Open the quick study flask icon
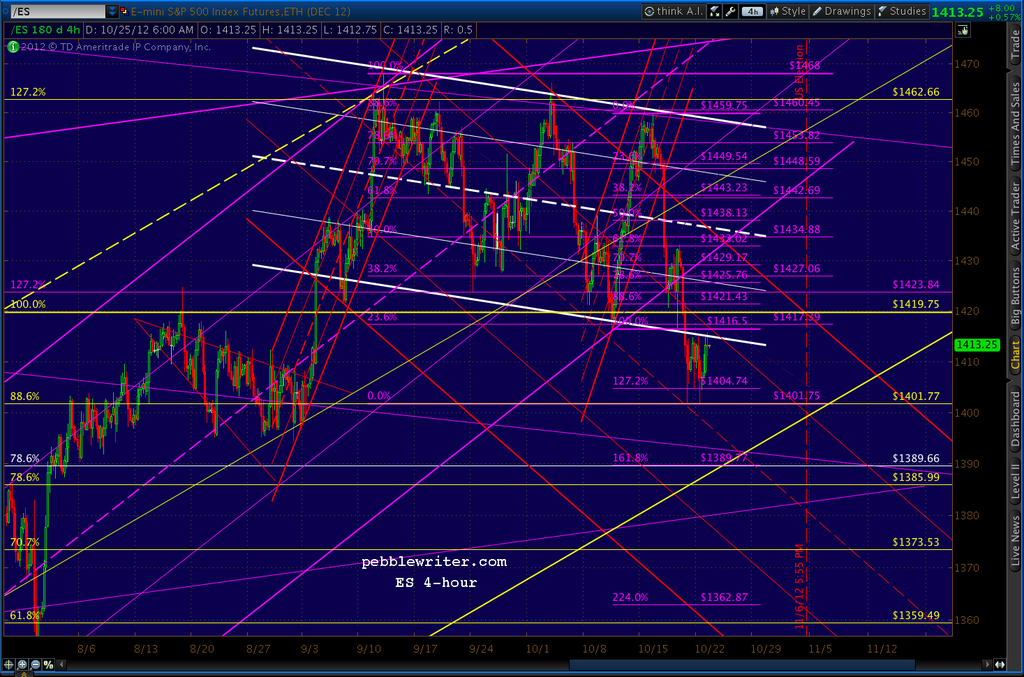Viewport: 1024px width, 677px height. tap(715, 11)
